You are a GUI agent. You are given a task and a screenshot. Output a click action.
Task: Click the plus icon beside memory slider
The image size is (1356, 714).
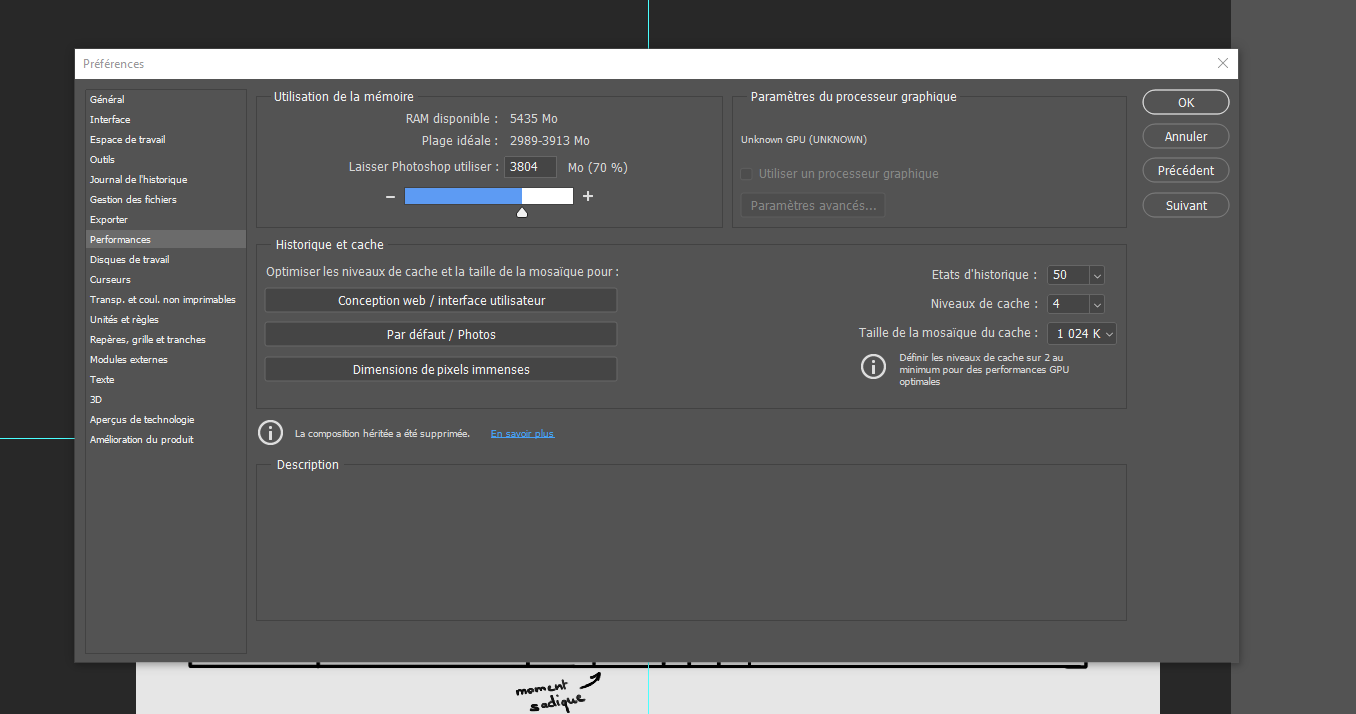click(588, 196)
